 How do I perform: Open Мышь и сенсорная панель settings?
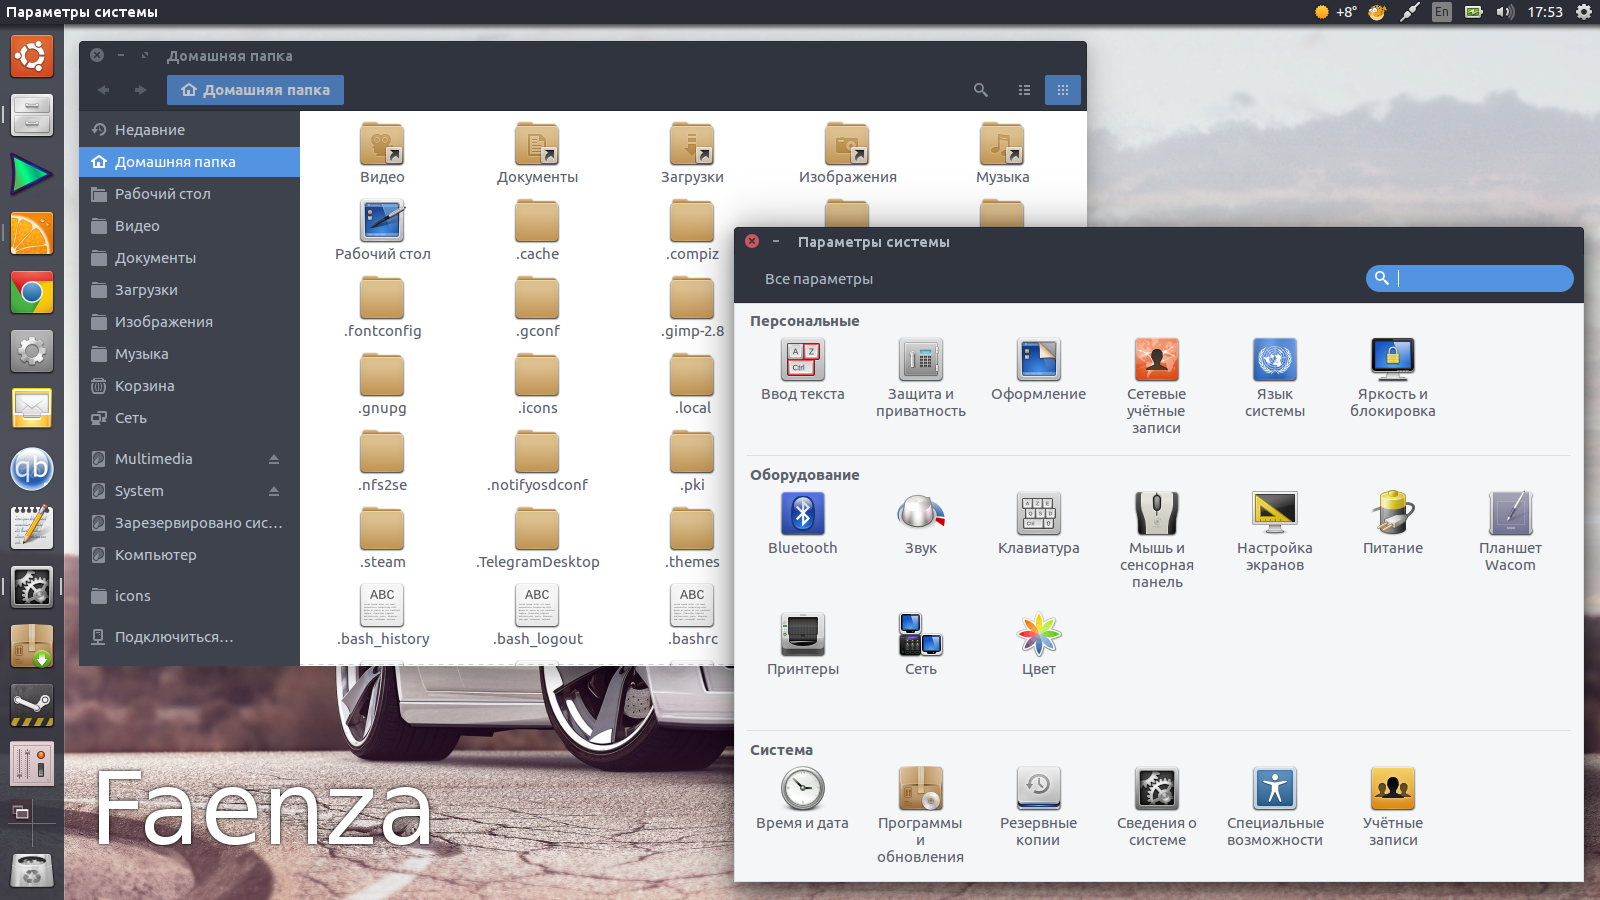(x=1156, y=514)
